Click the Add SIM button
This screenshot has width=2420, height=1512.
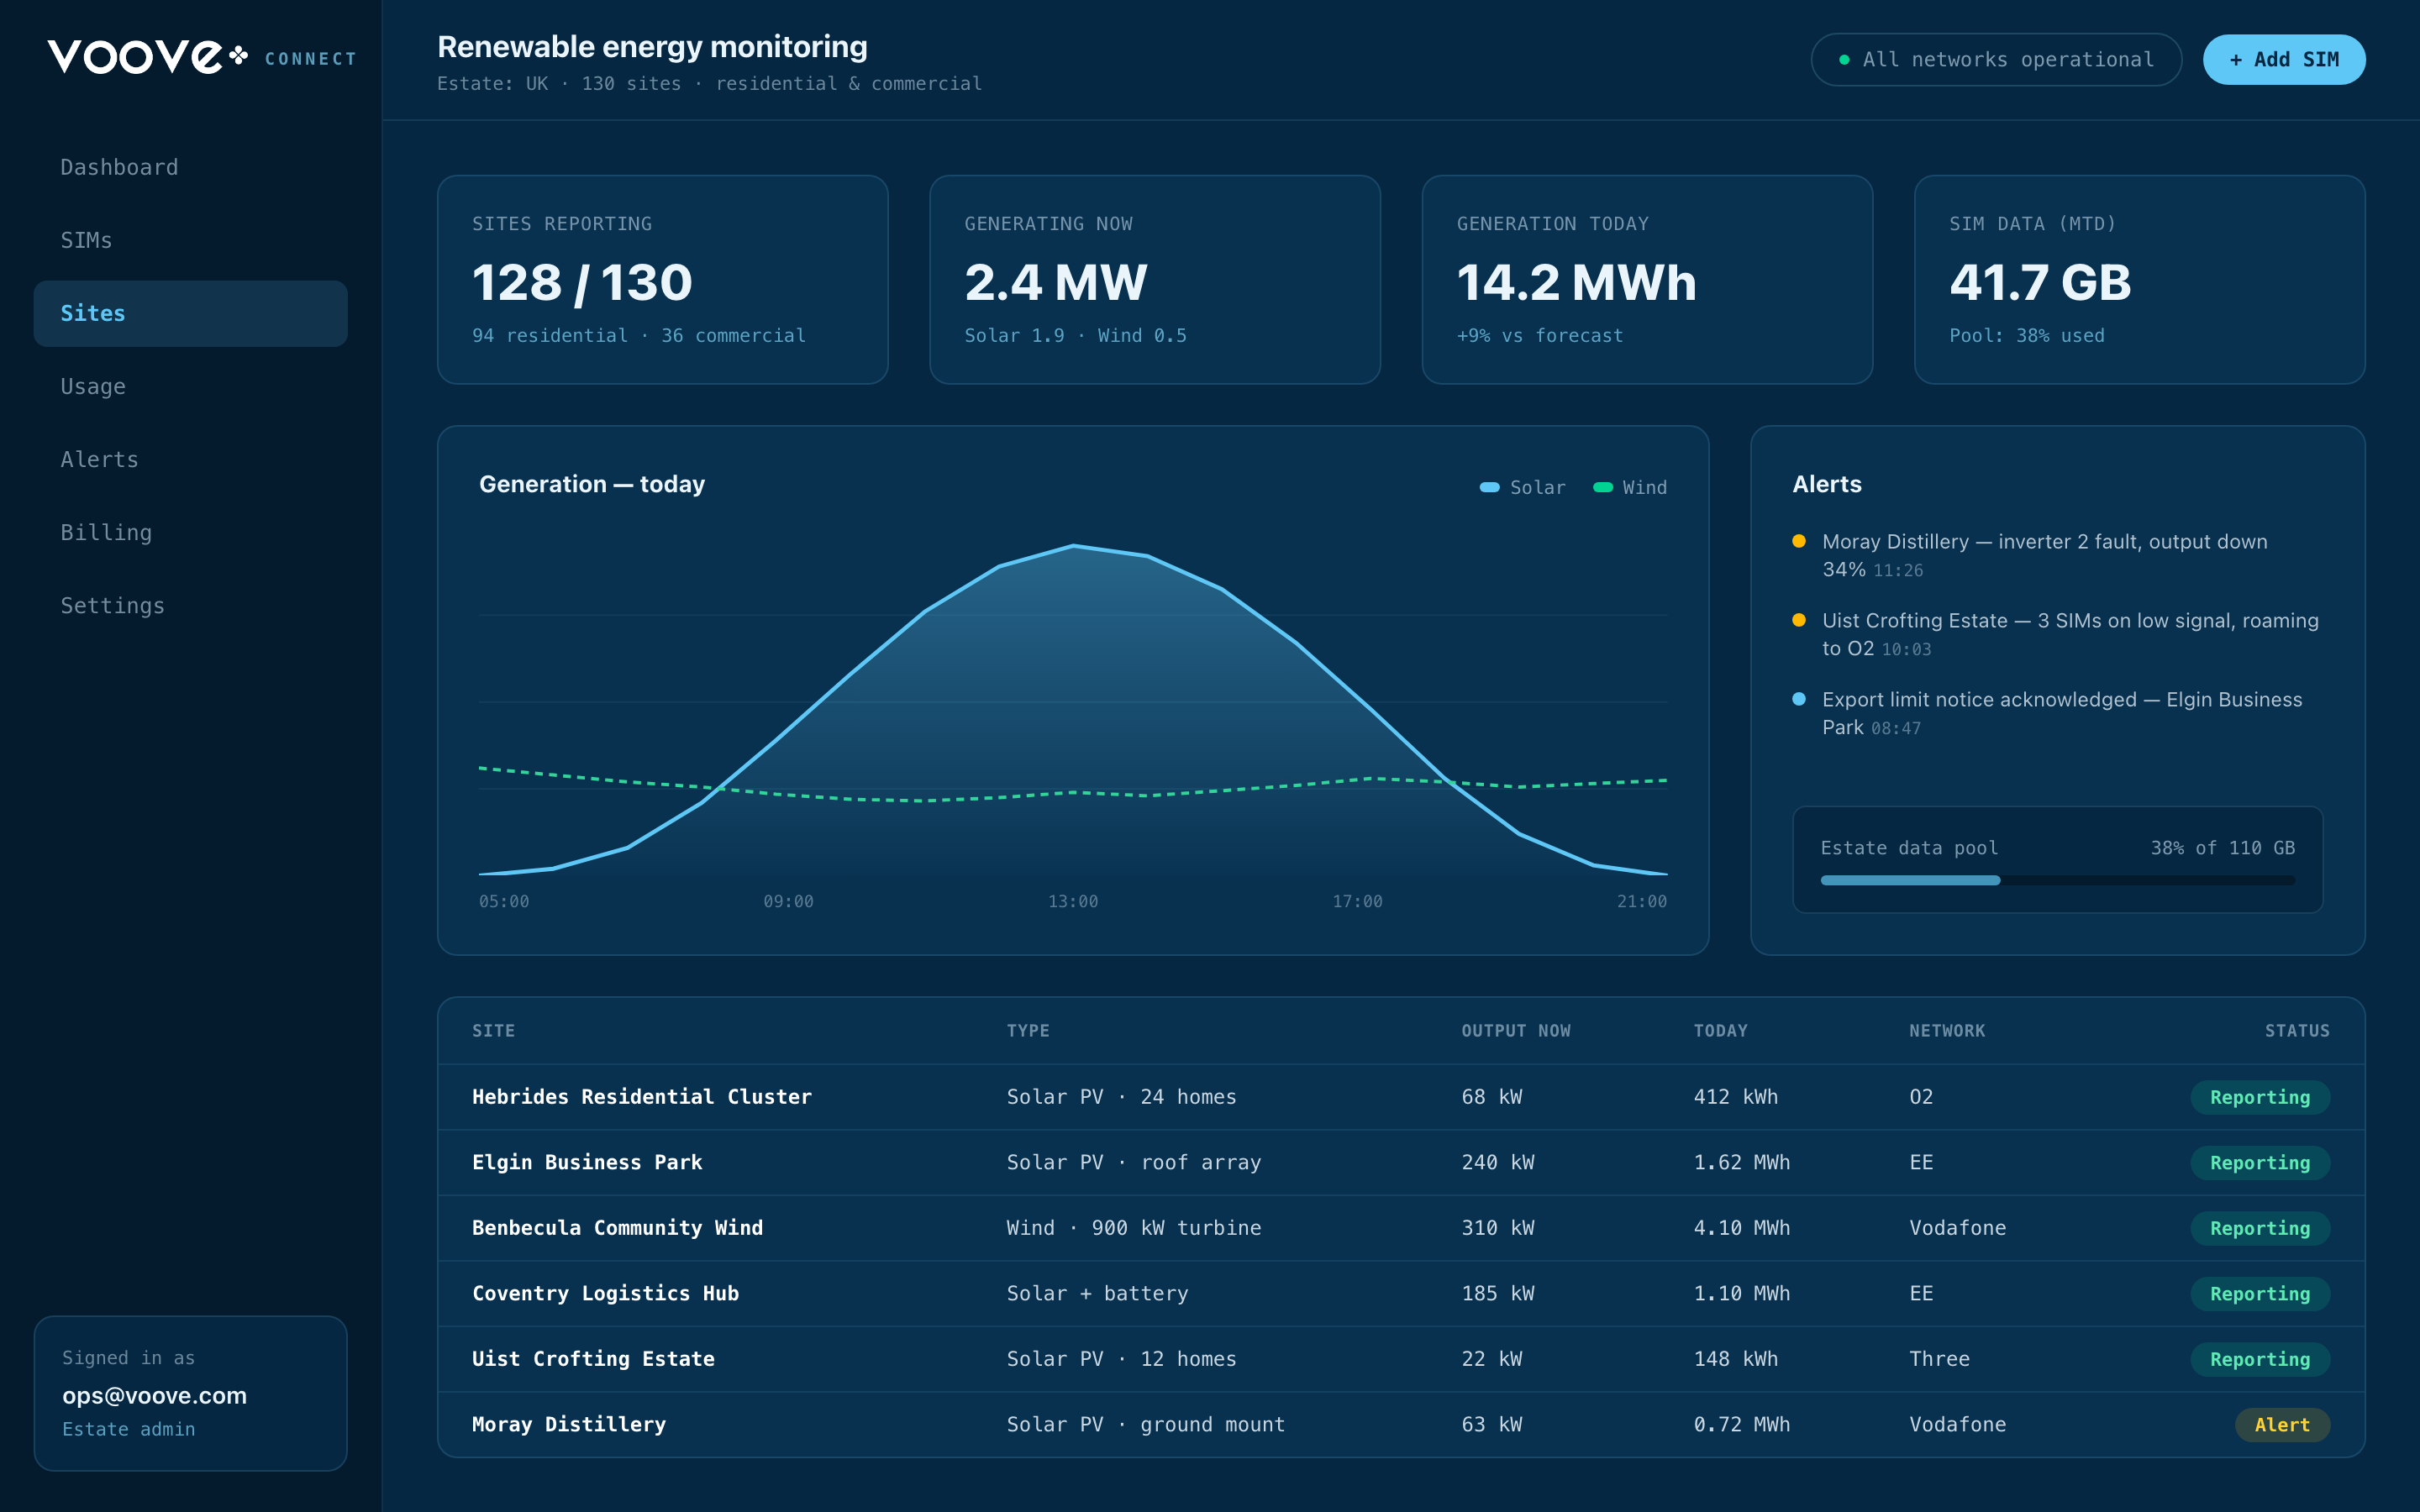[x=2283, y=60]
